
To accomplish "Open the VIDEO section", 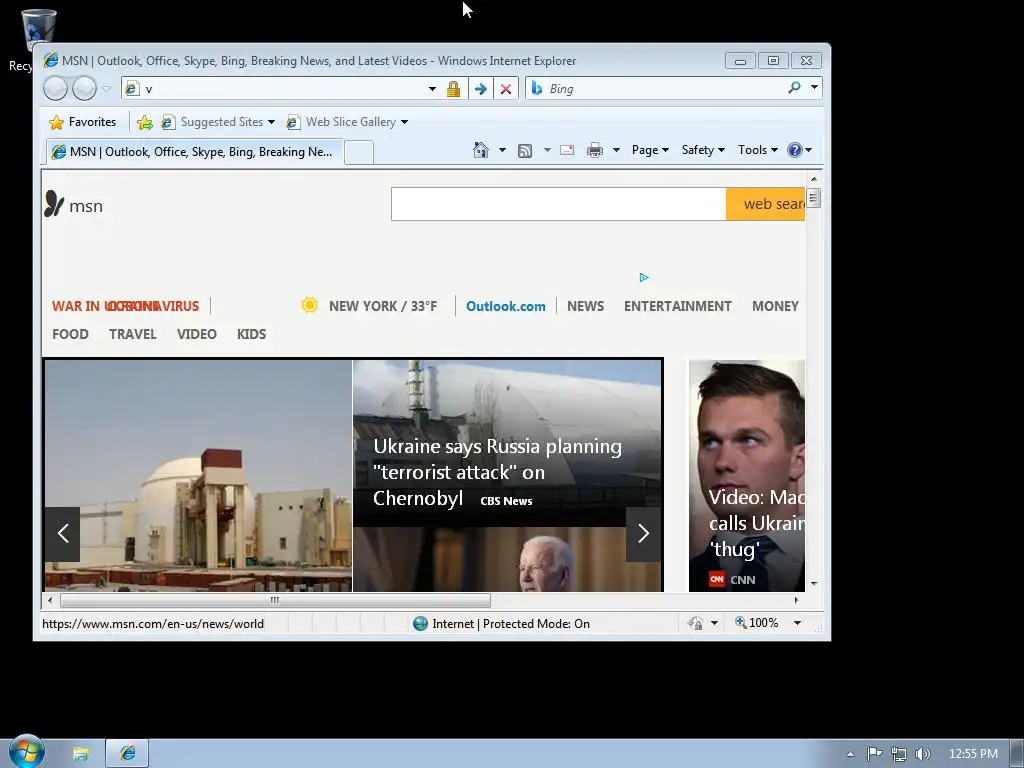I will tap(197, 334).
